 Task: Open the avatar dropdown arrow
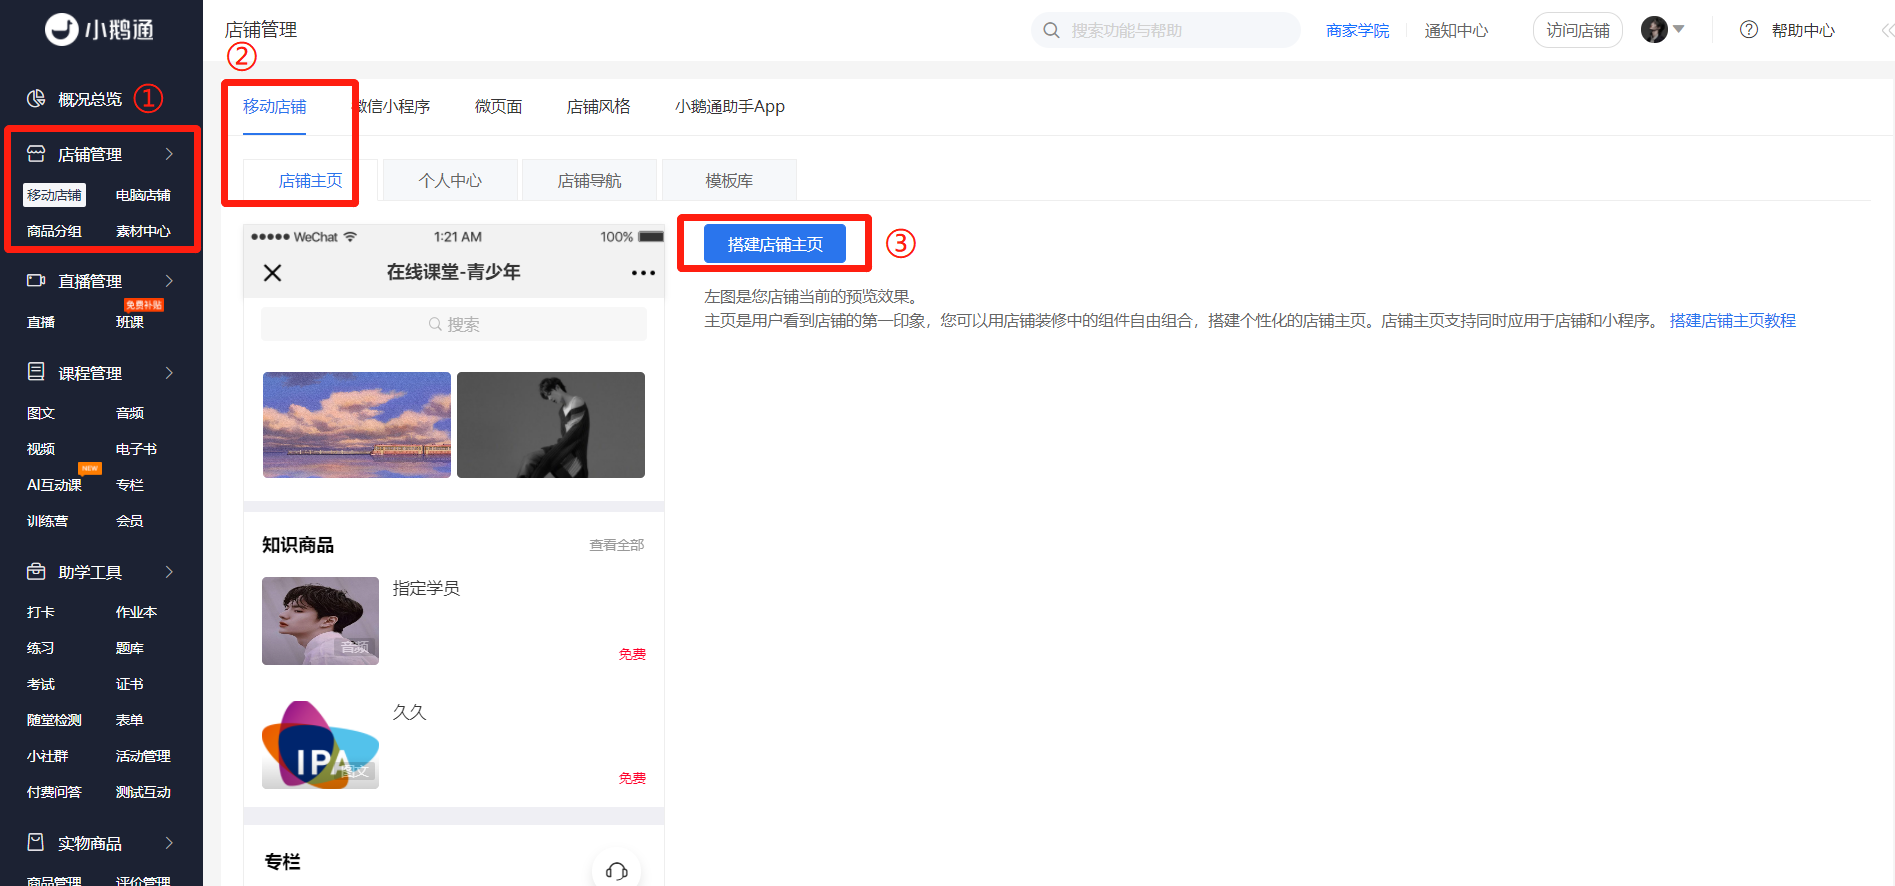pos(1679,29)
